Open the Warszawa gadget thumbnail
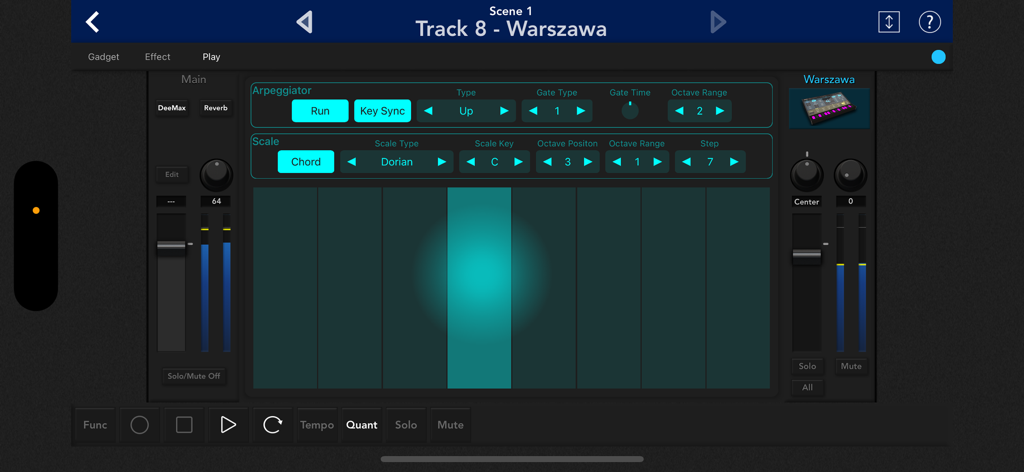Screen dimensions: 1024x472 (829, 108)
